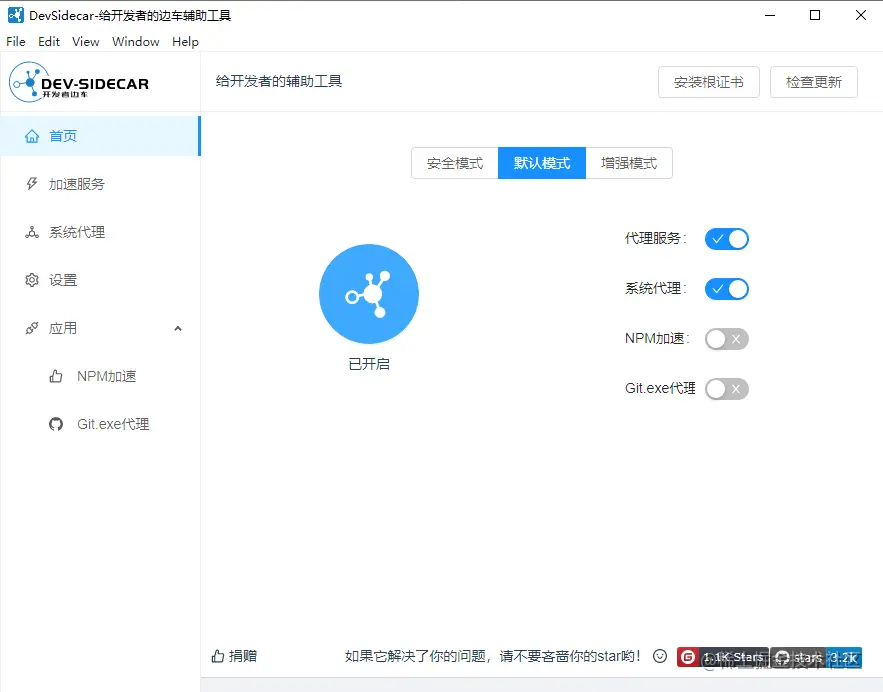
Task: Click the gear icon for 设置
Action: [32, 280]
